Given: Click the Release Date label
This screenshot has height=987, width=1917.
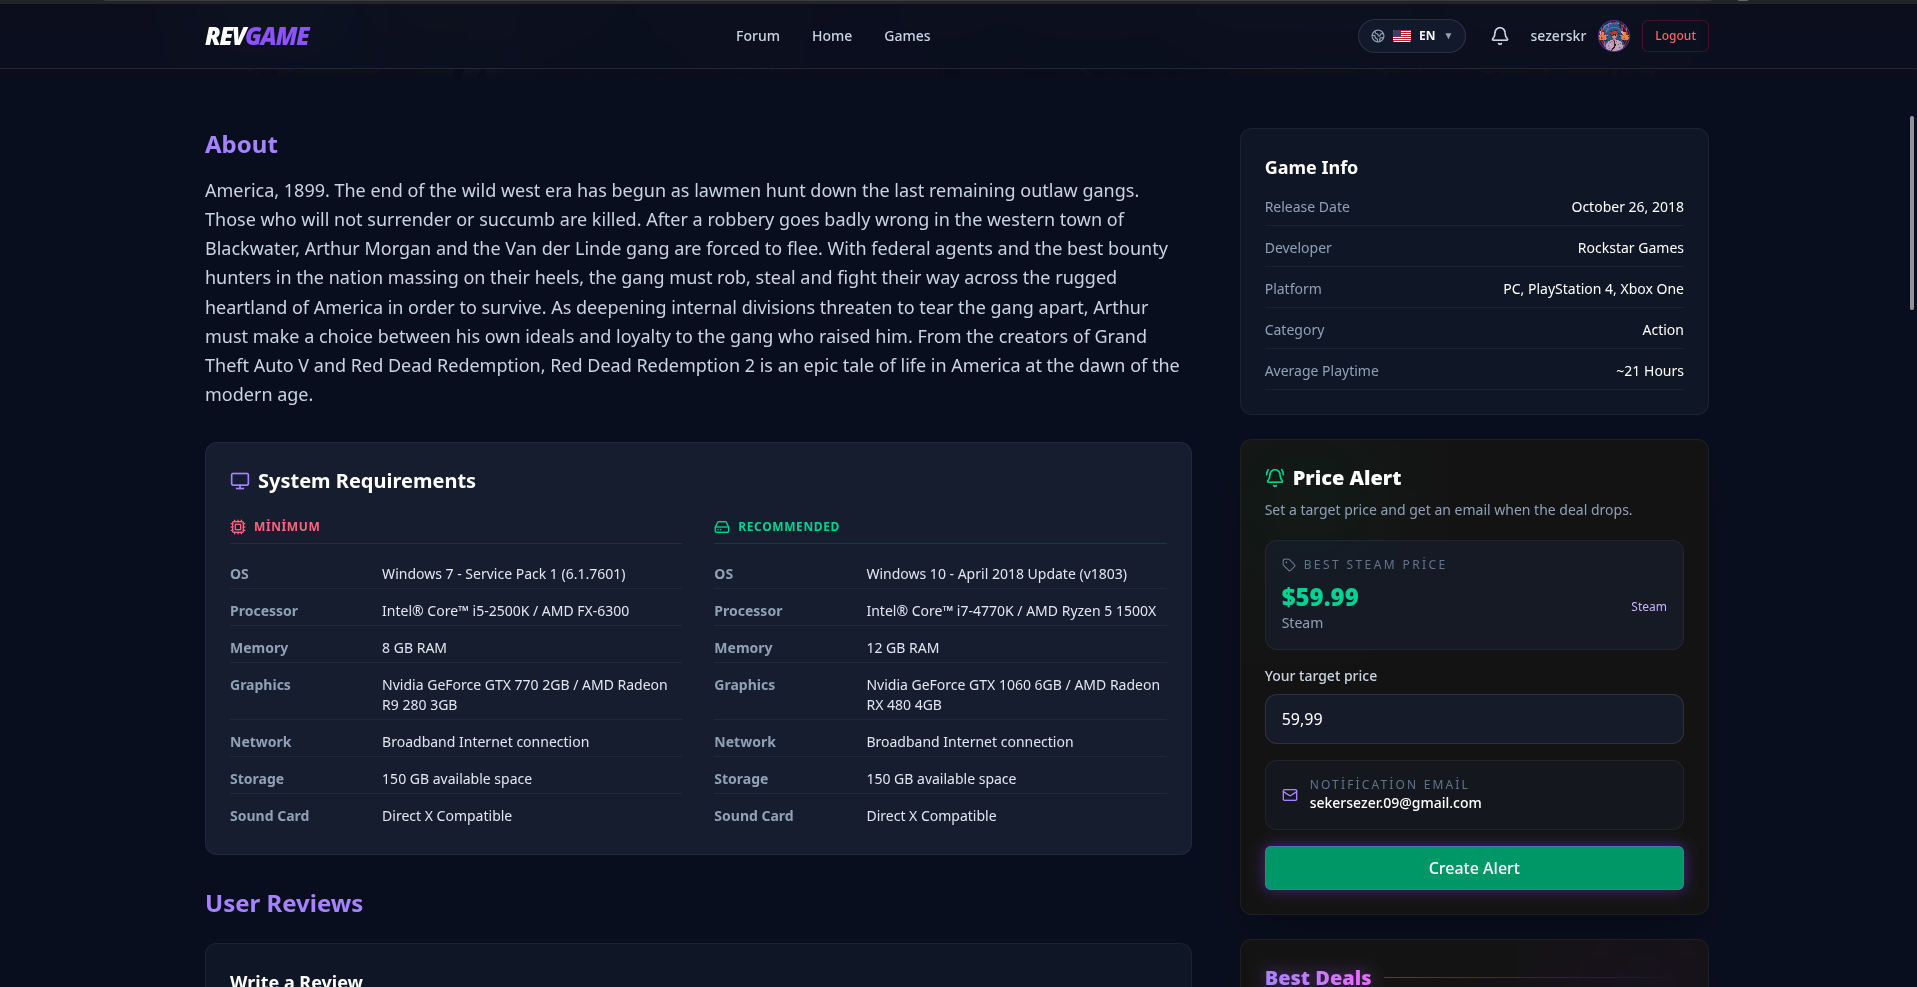Looking at the screenshot, I should [1307, 207].
